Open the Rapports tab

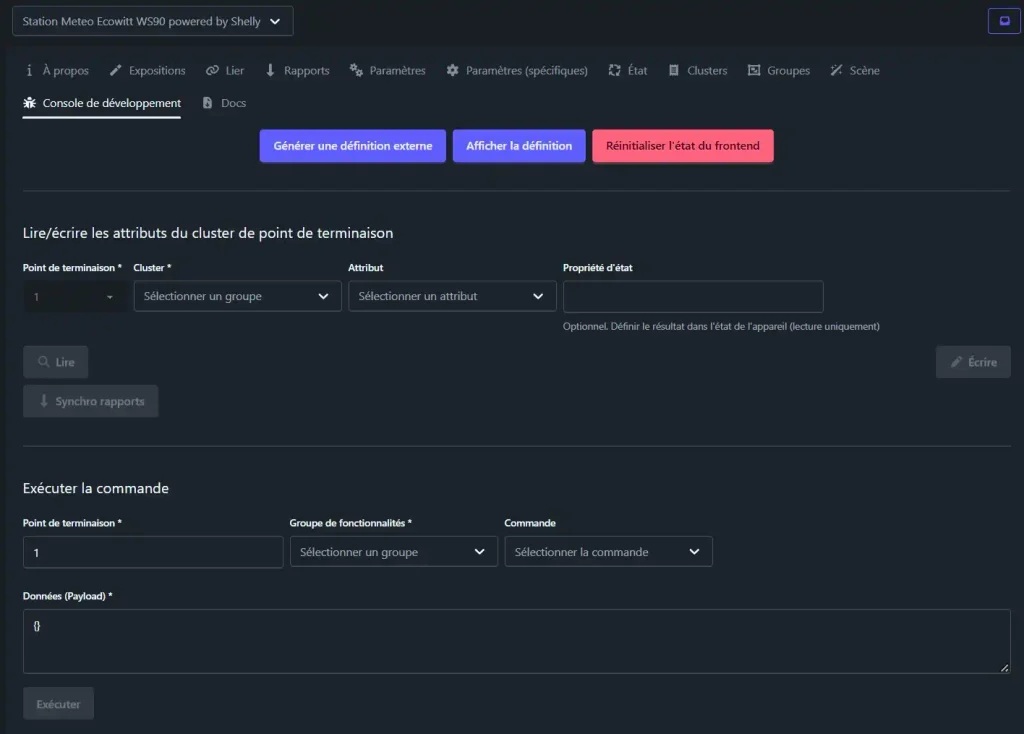click(x=297, y=71)
